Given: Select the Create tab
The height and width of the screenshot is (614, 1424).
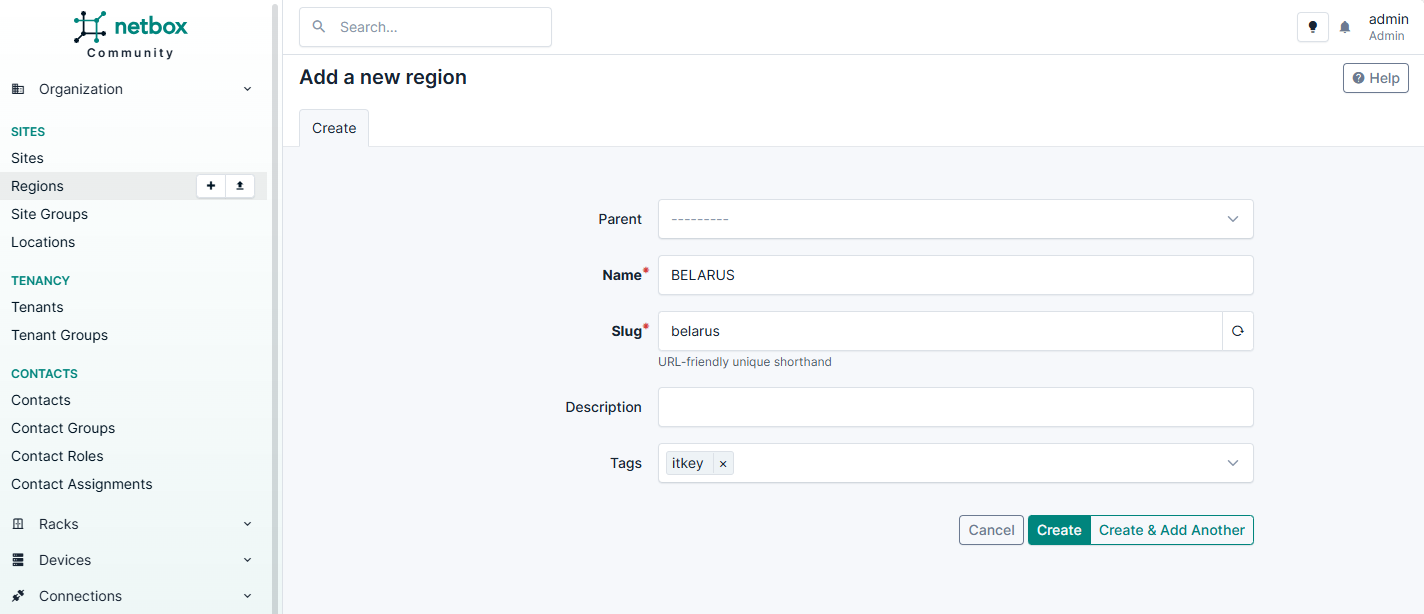Looking at the screenshot, I should 334,128.
